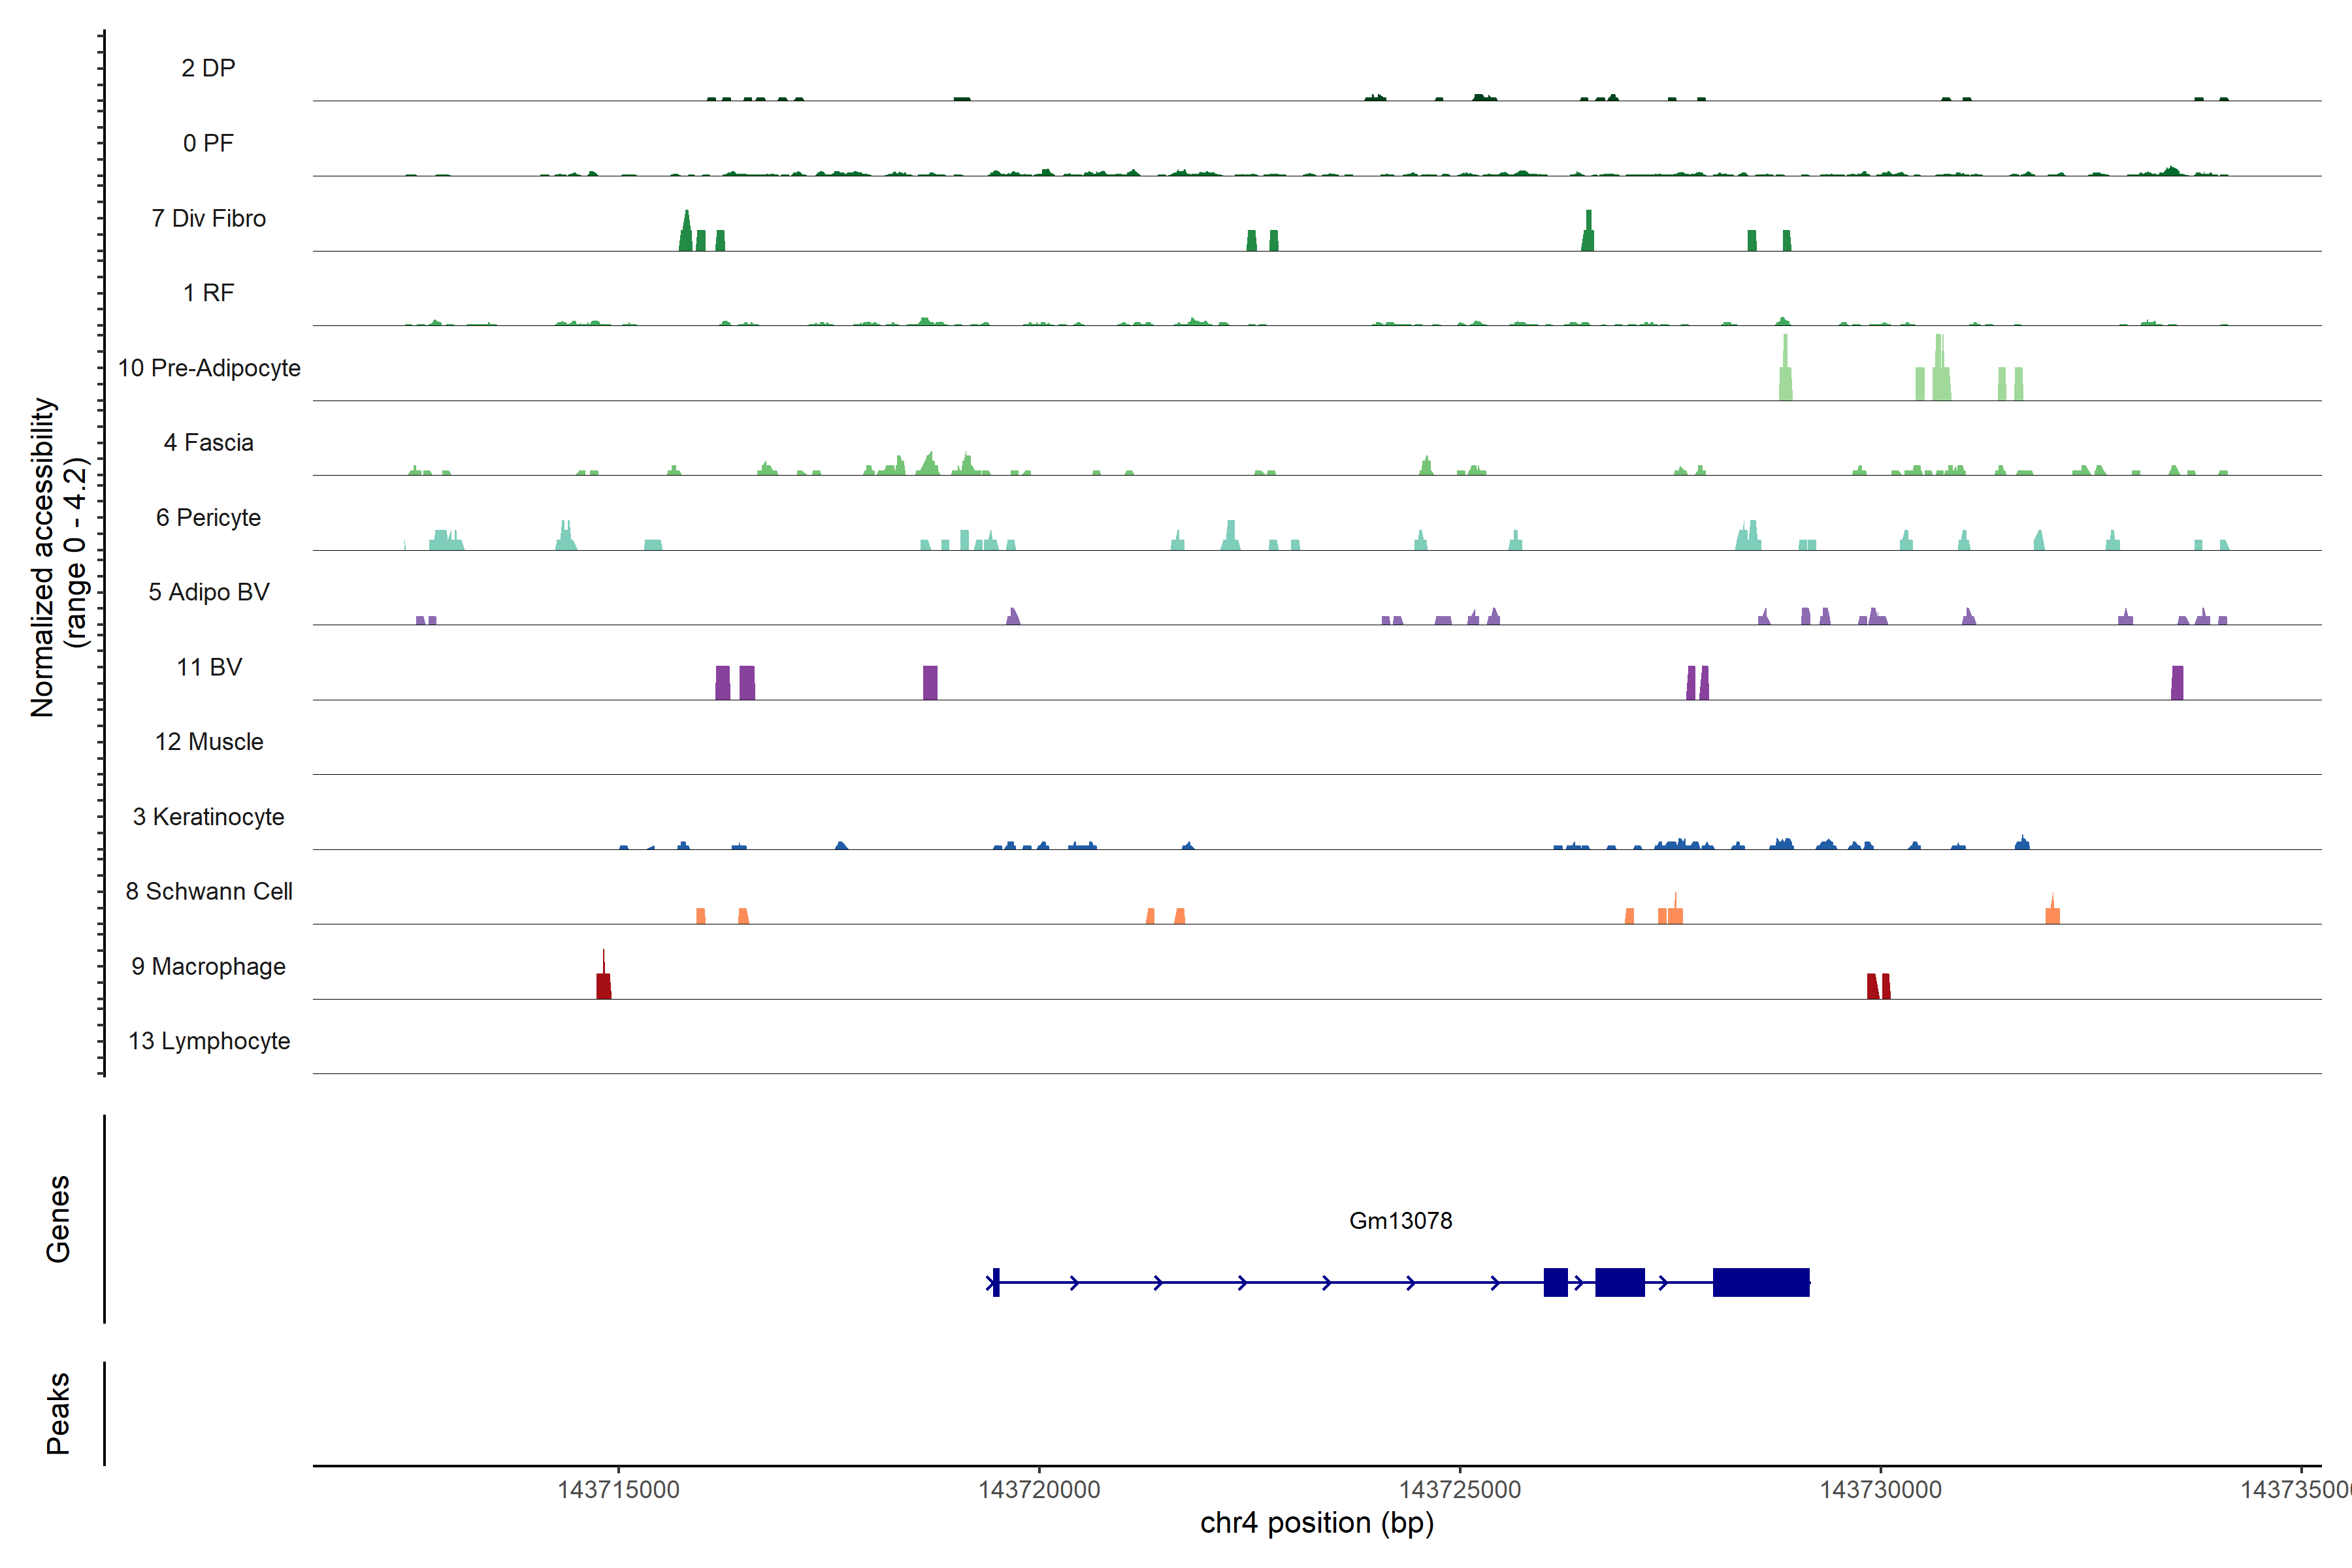Click the 2 DP track label
This screenshot has width=2352, height=1568.
[x=208, y=68]
